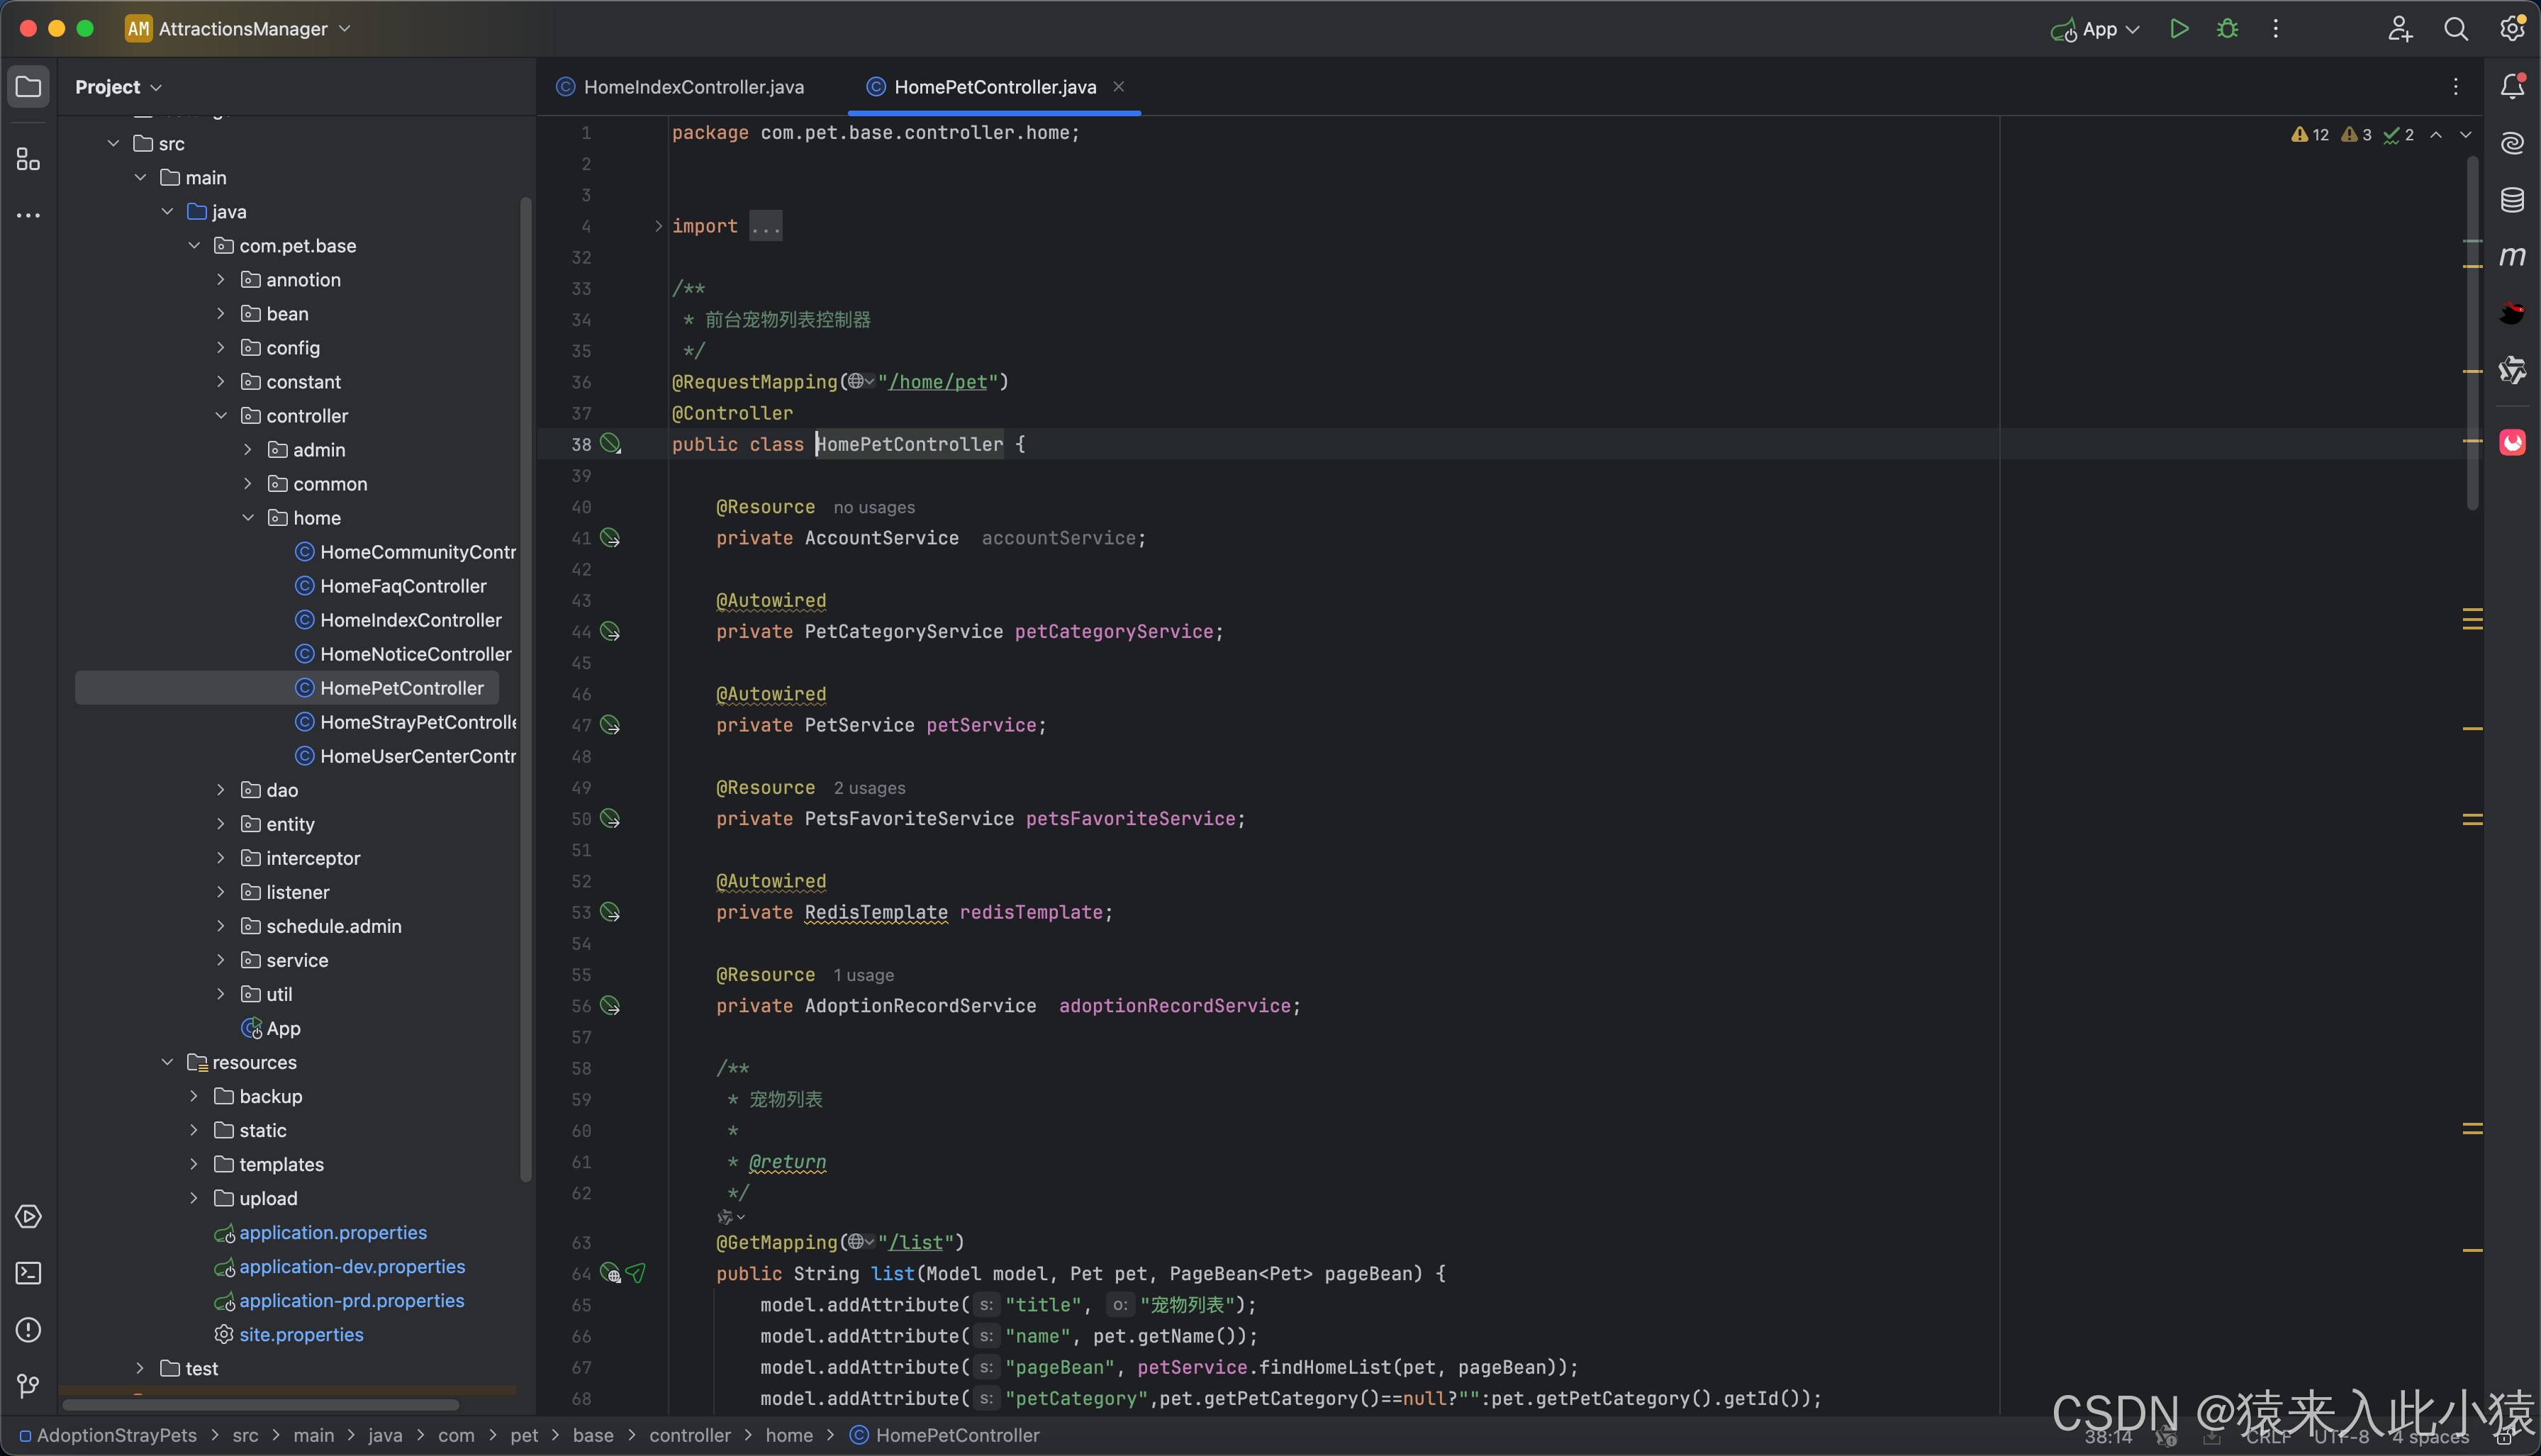
Task: Open the pink plugin icon in right sidebar
Action: click(x=2512, y=442)
